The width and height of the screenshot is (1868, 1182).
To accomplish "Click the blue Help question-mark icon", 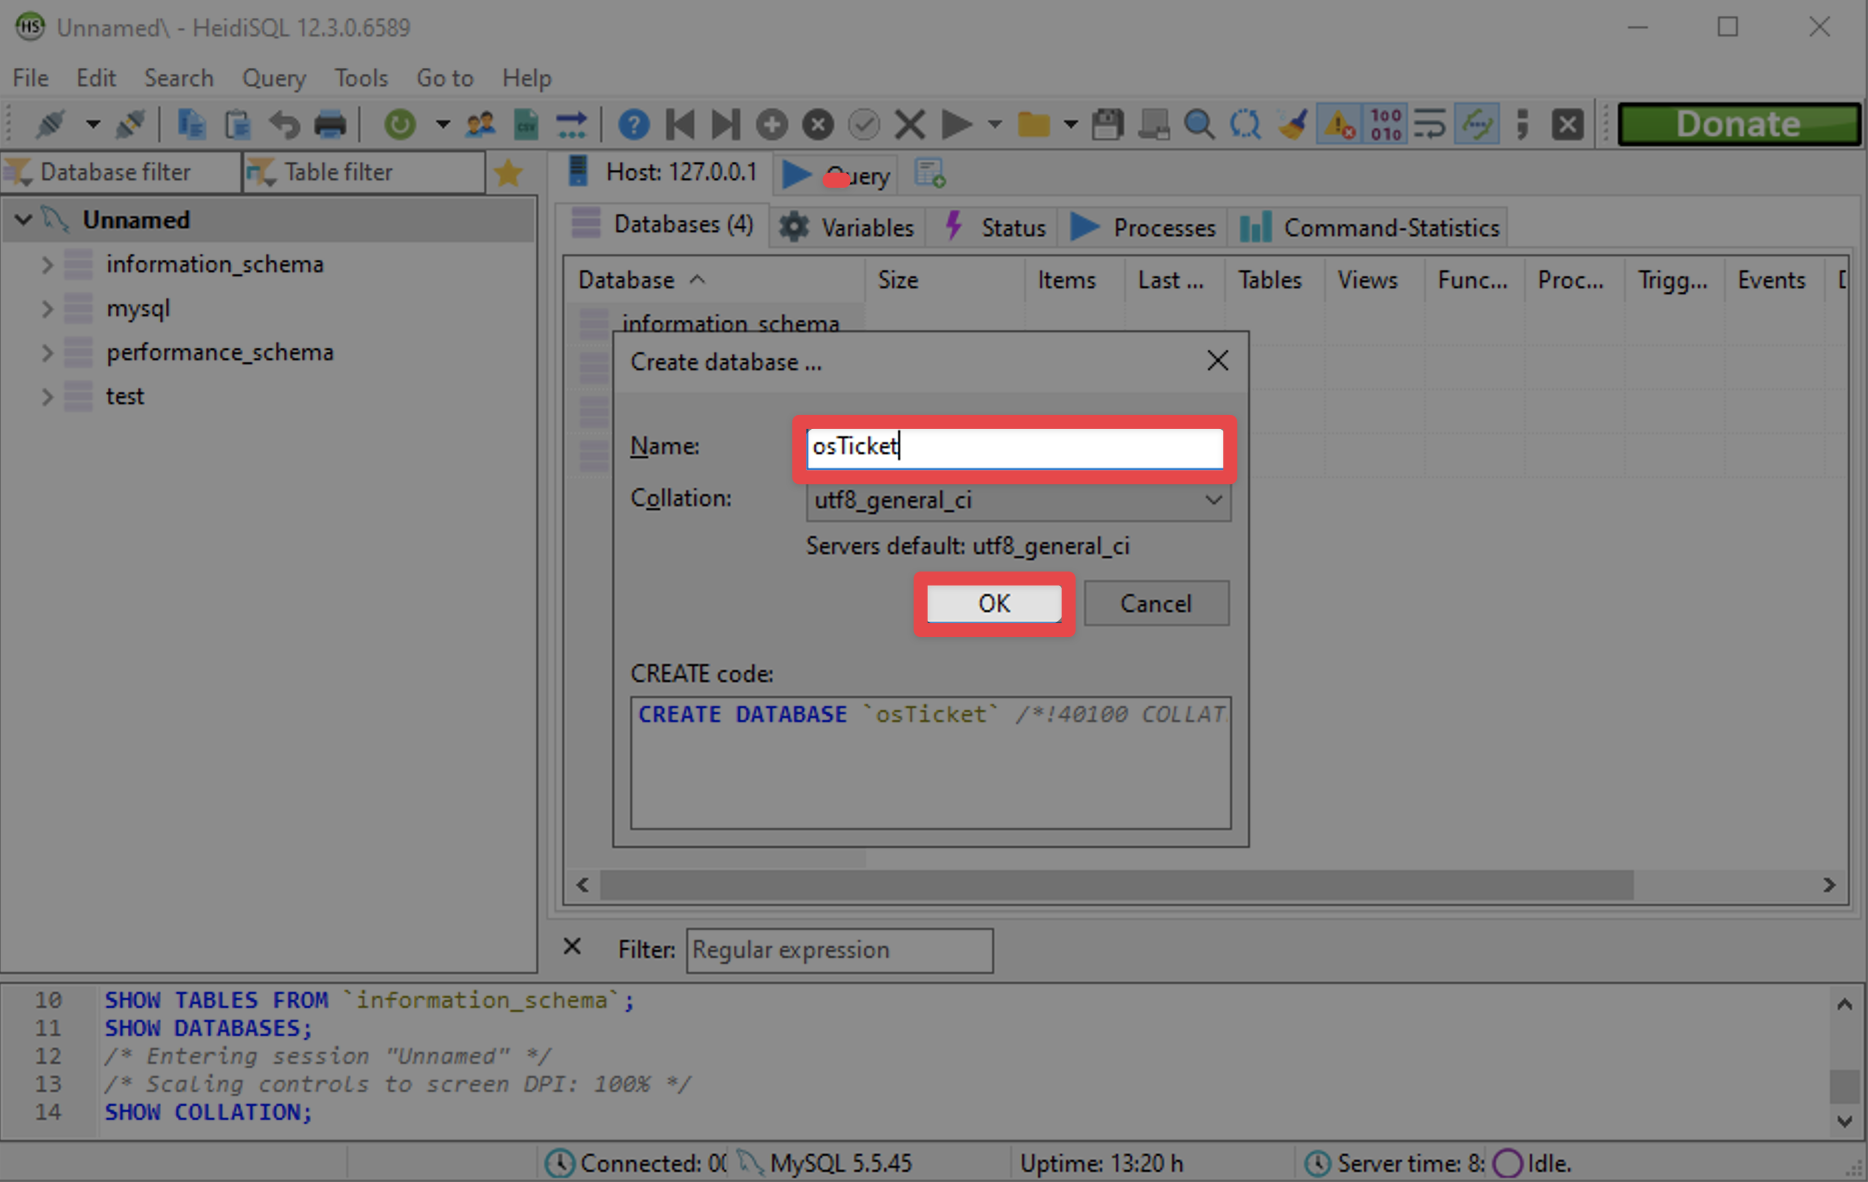I will pyautogui.click(x=633, y=124).
